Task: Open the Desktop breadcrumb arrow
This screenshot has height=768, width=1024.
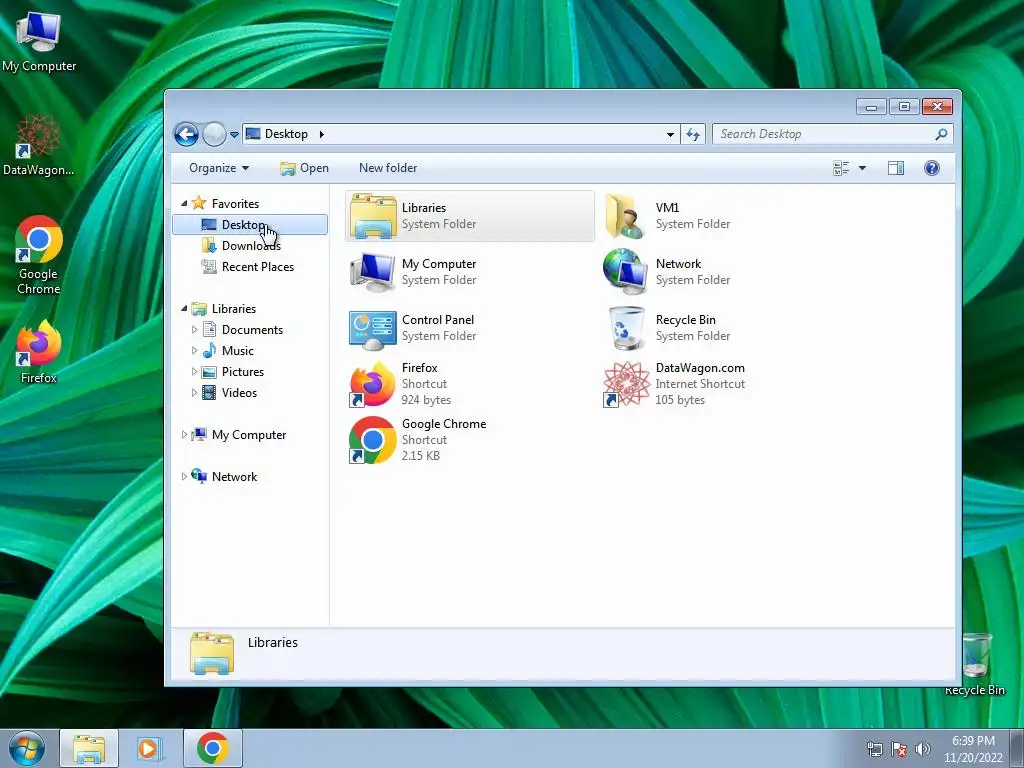Action: pos(321,135)
